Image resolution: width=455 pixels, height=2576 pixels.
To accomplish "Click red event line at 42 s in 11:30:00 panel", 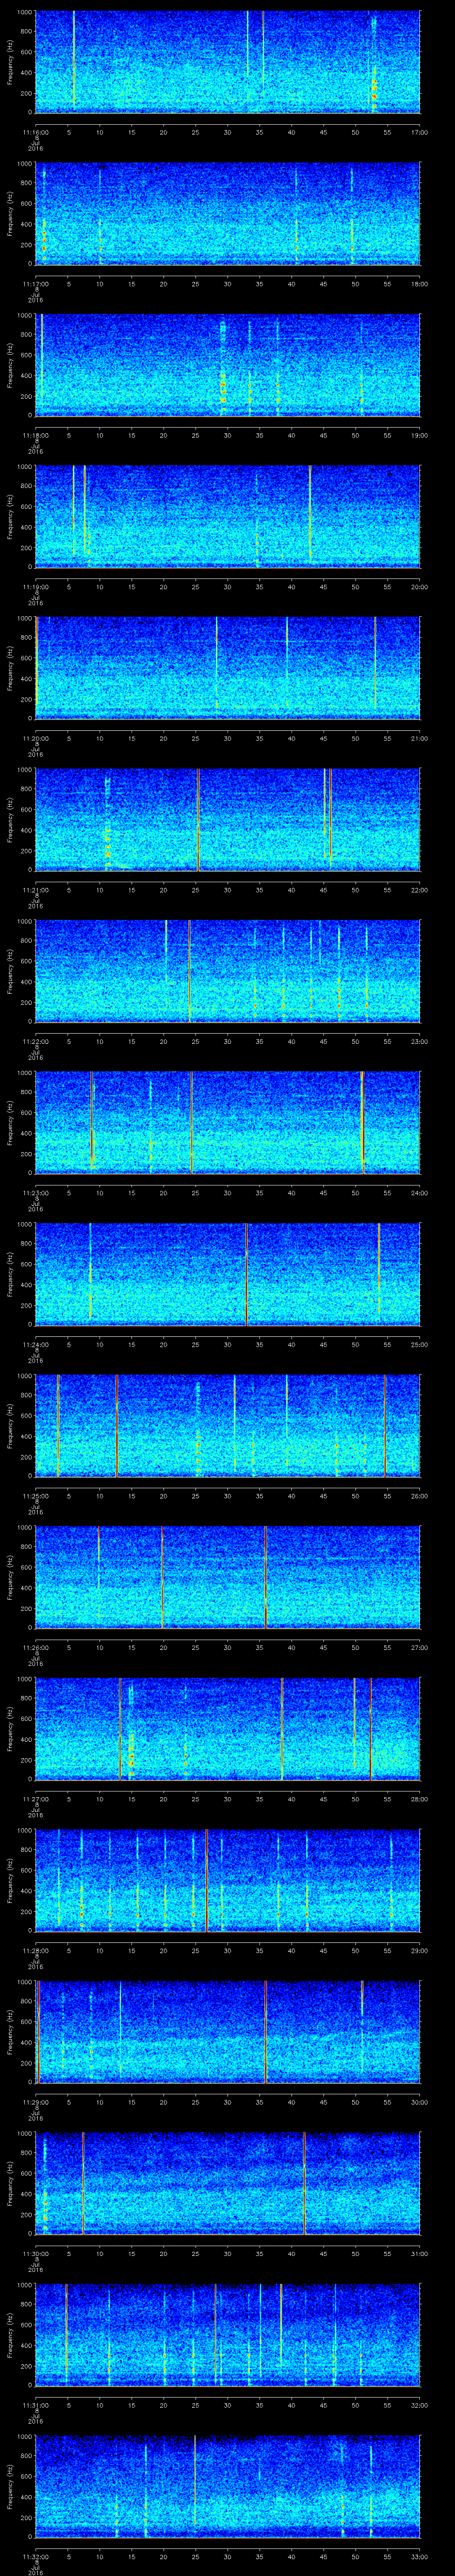I will pos(304,2183).
